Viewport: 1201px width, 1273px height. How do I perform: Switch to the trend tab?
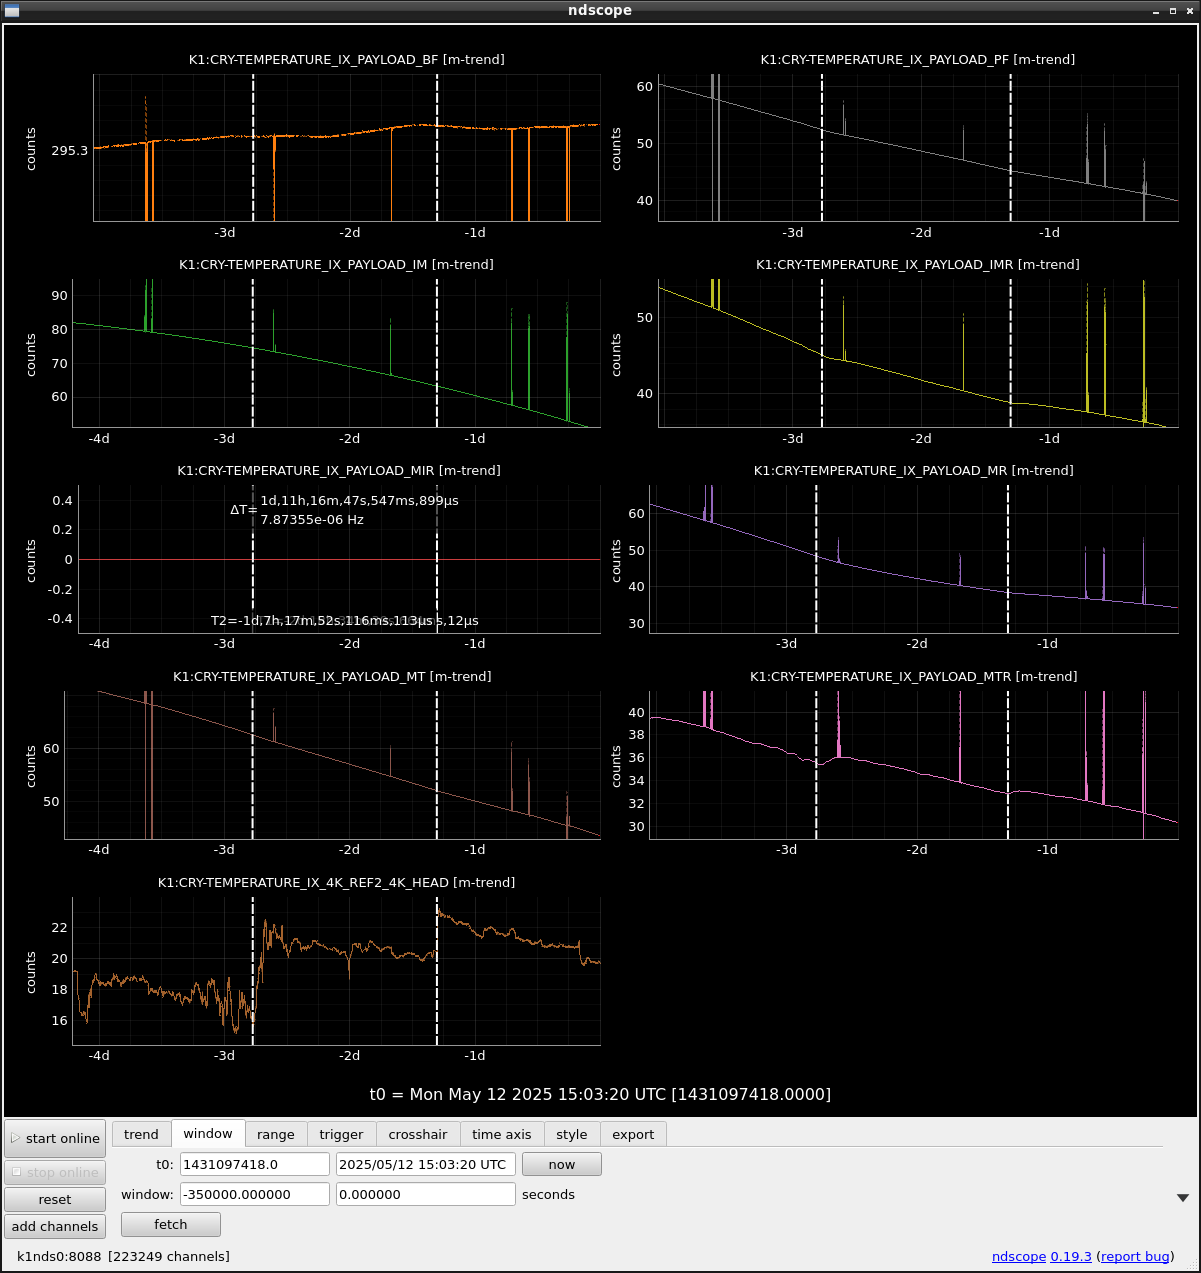(141, 1134)
